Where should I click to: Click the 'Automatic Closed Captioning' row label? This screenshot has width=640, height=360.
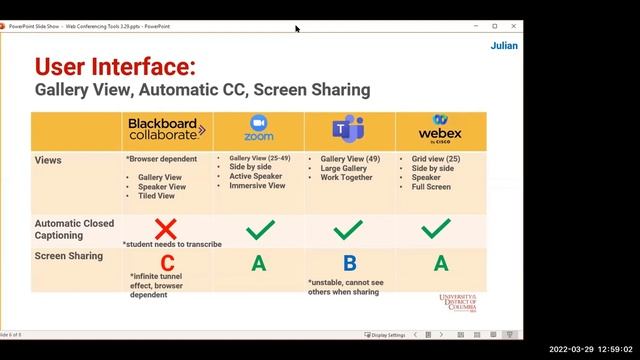[x=74, y=229]
